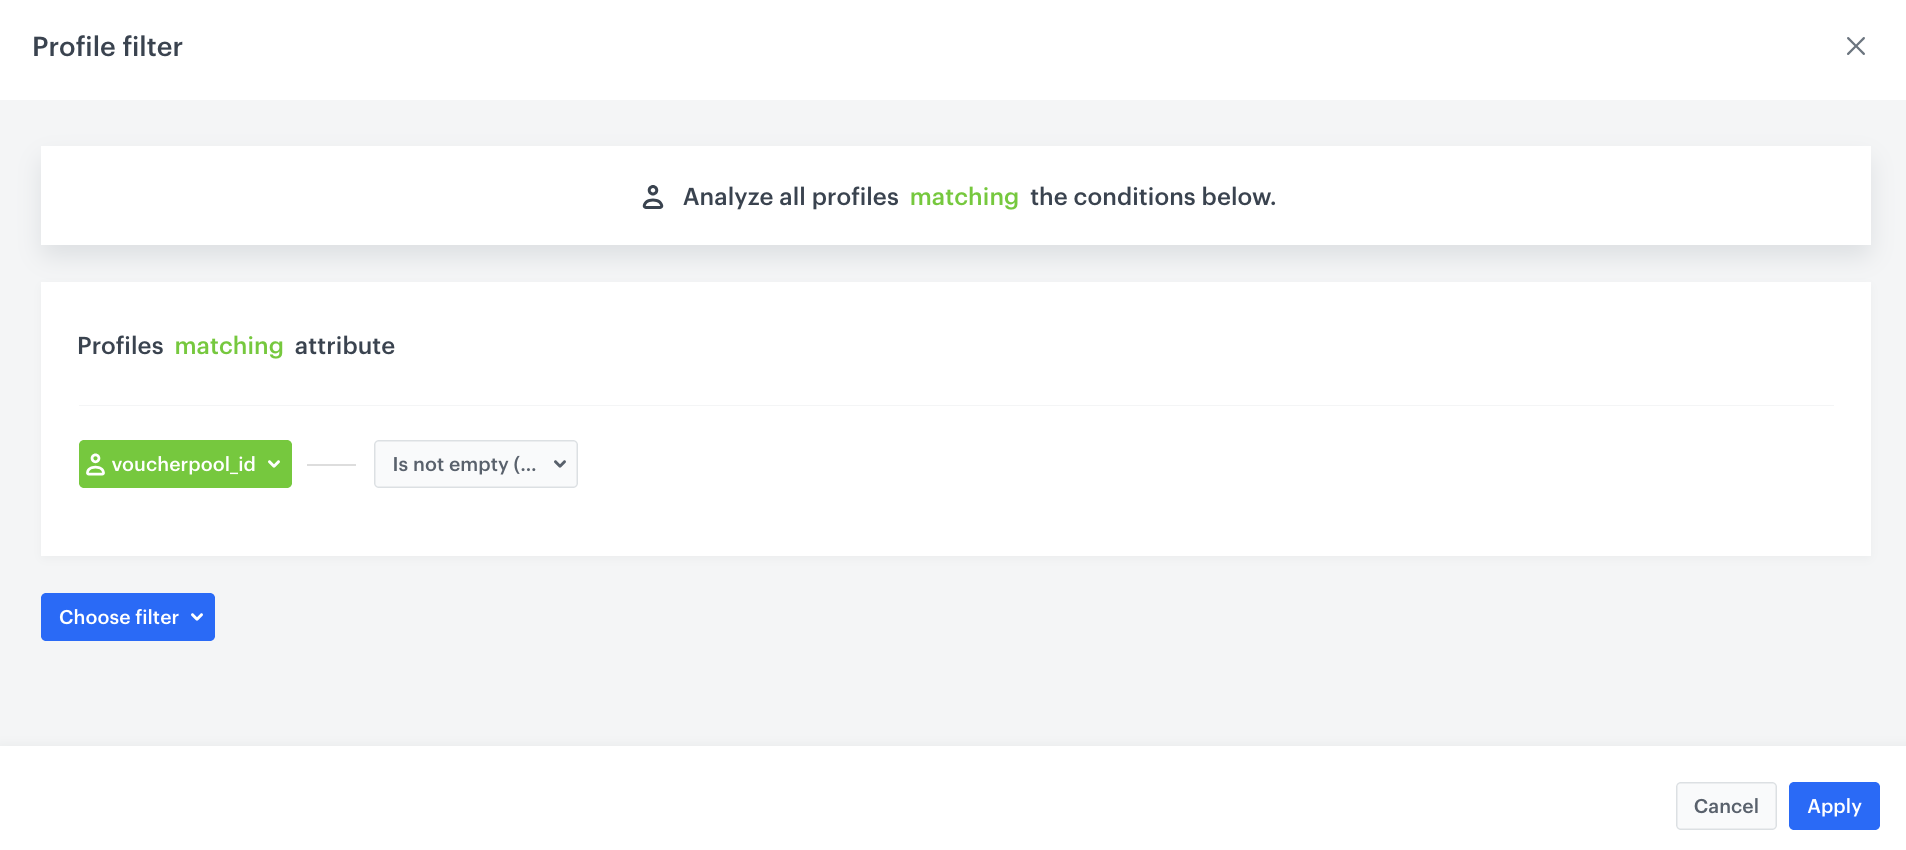
Task: Click the chevron on the Is not empty selector
Action: tap(559, 464)
